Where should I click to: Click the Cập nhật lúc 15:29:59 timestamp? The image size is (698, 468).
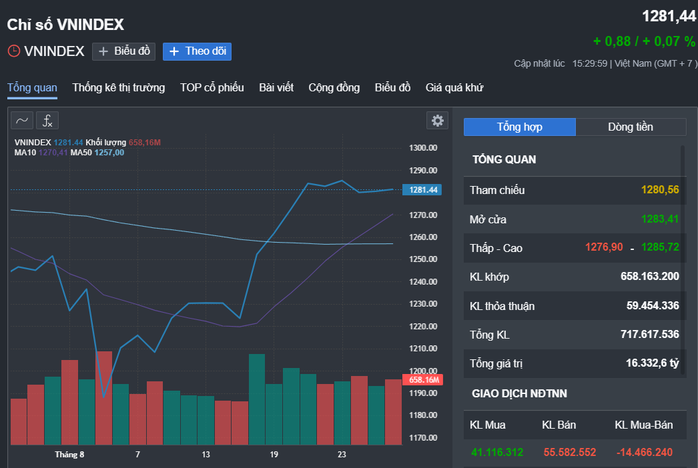[x=560, y=64]
